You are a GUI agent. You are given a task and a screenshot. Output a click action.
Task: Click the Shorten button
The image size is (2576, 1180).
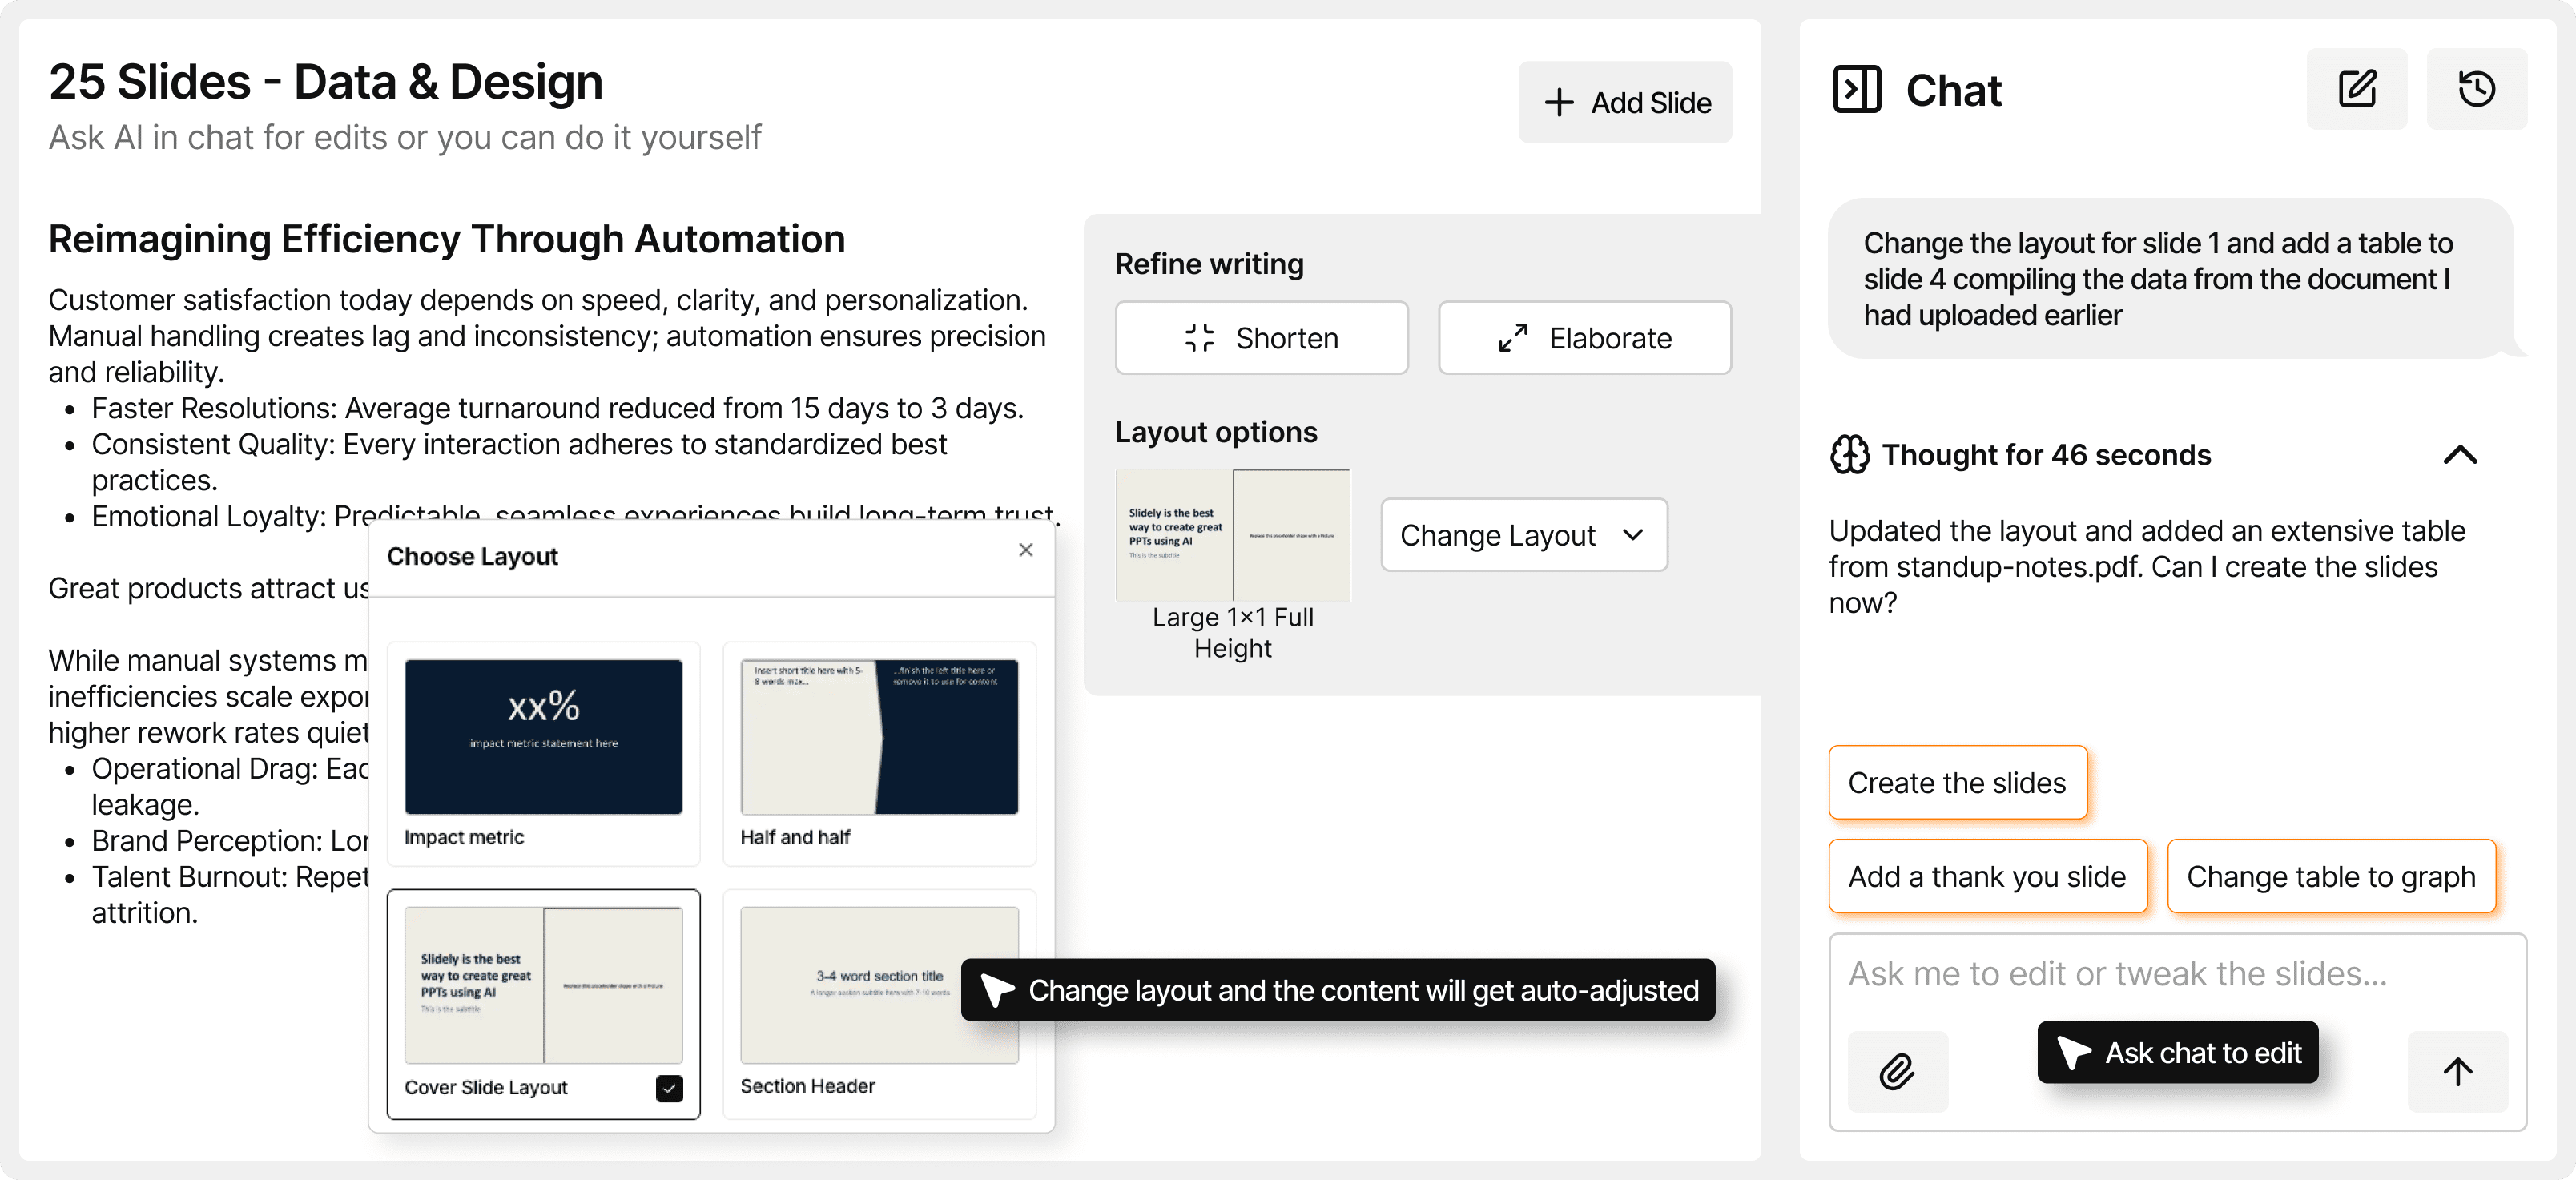(x=1261, y=338)
